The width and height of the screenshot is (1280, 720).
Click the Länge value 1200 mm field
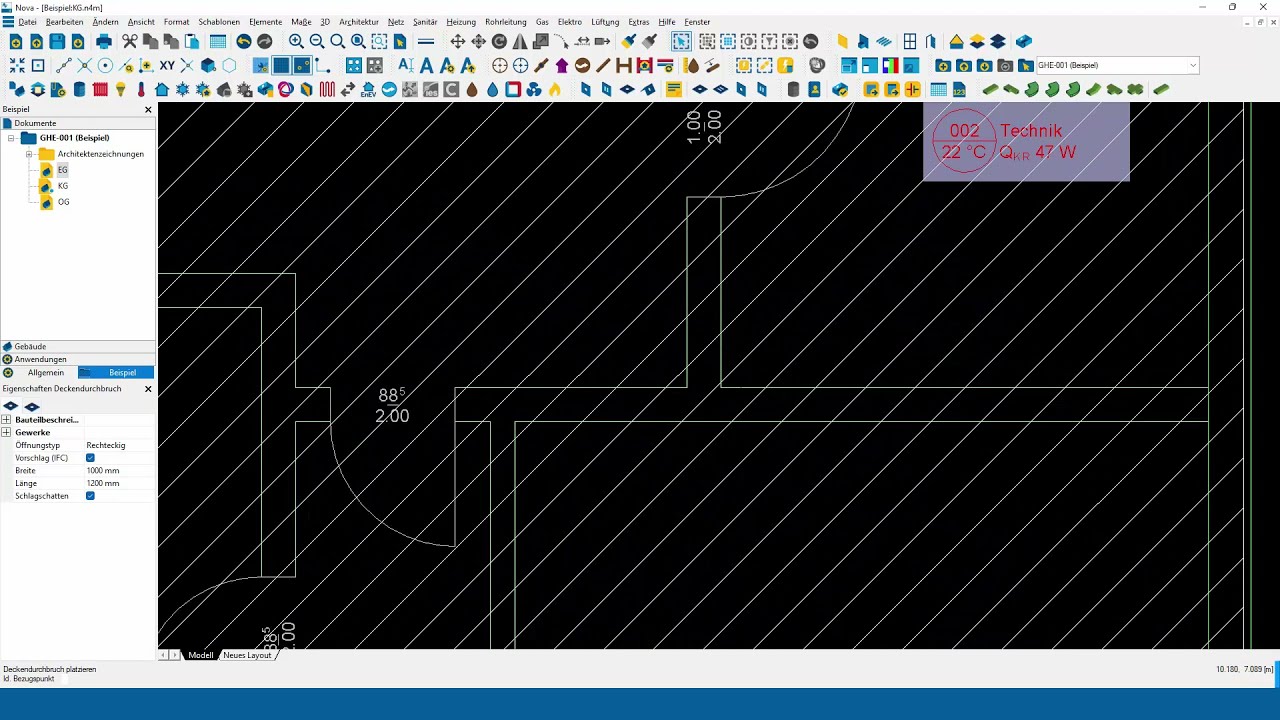point(119,484)
